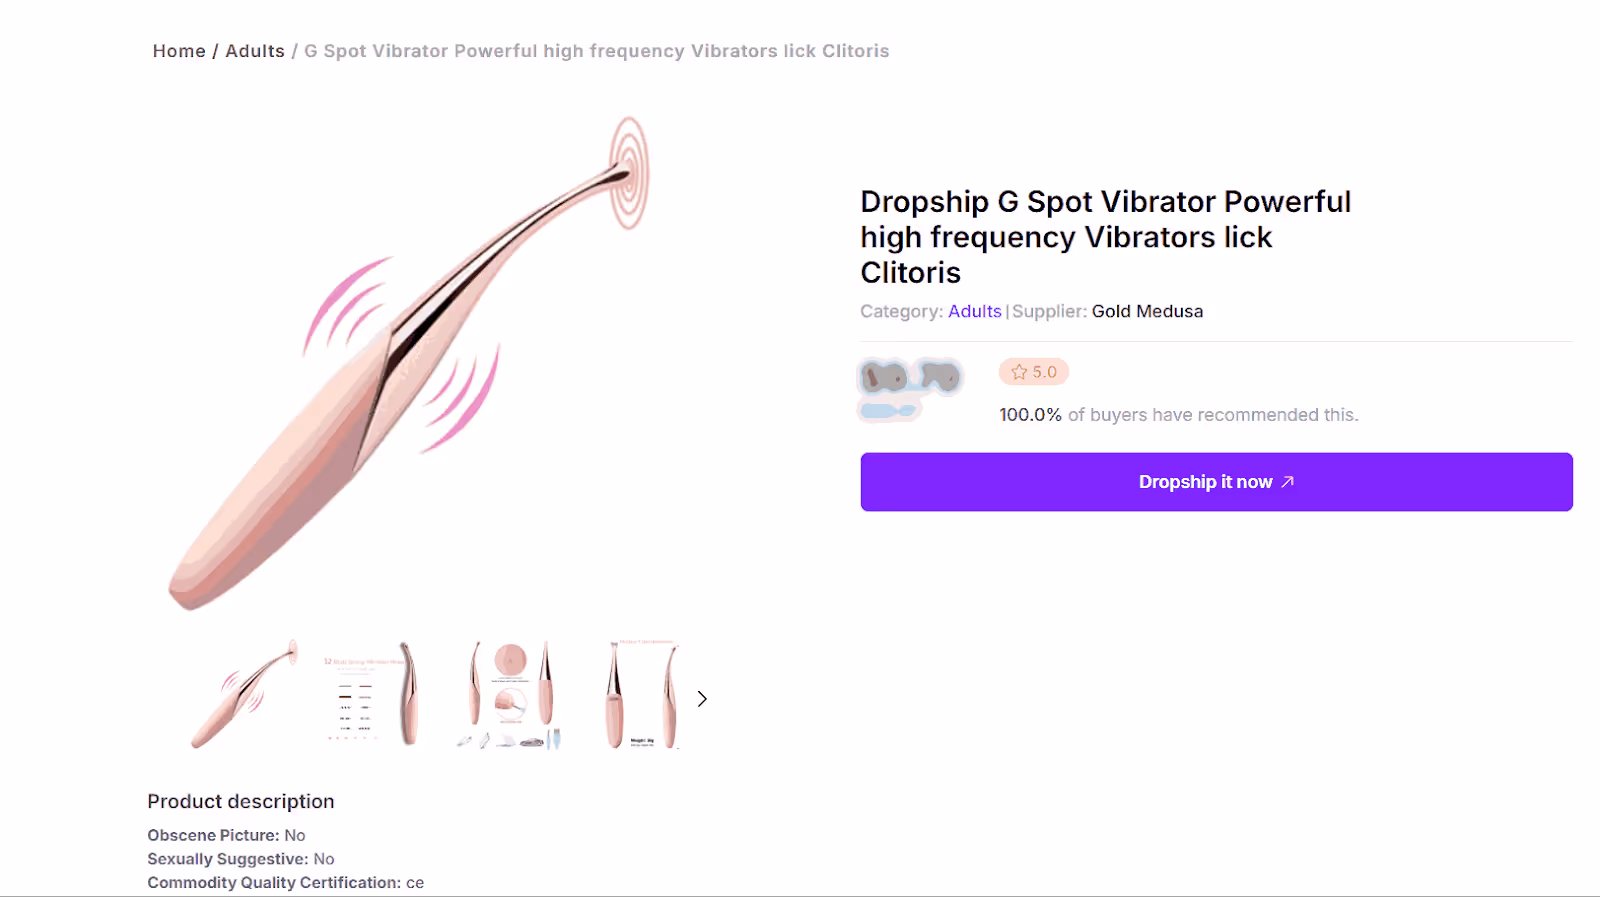Screen dimensions: 1600x897
Task: Open the vibration modes chart thumbnail
Action: click(373, 694)
